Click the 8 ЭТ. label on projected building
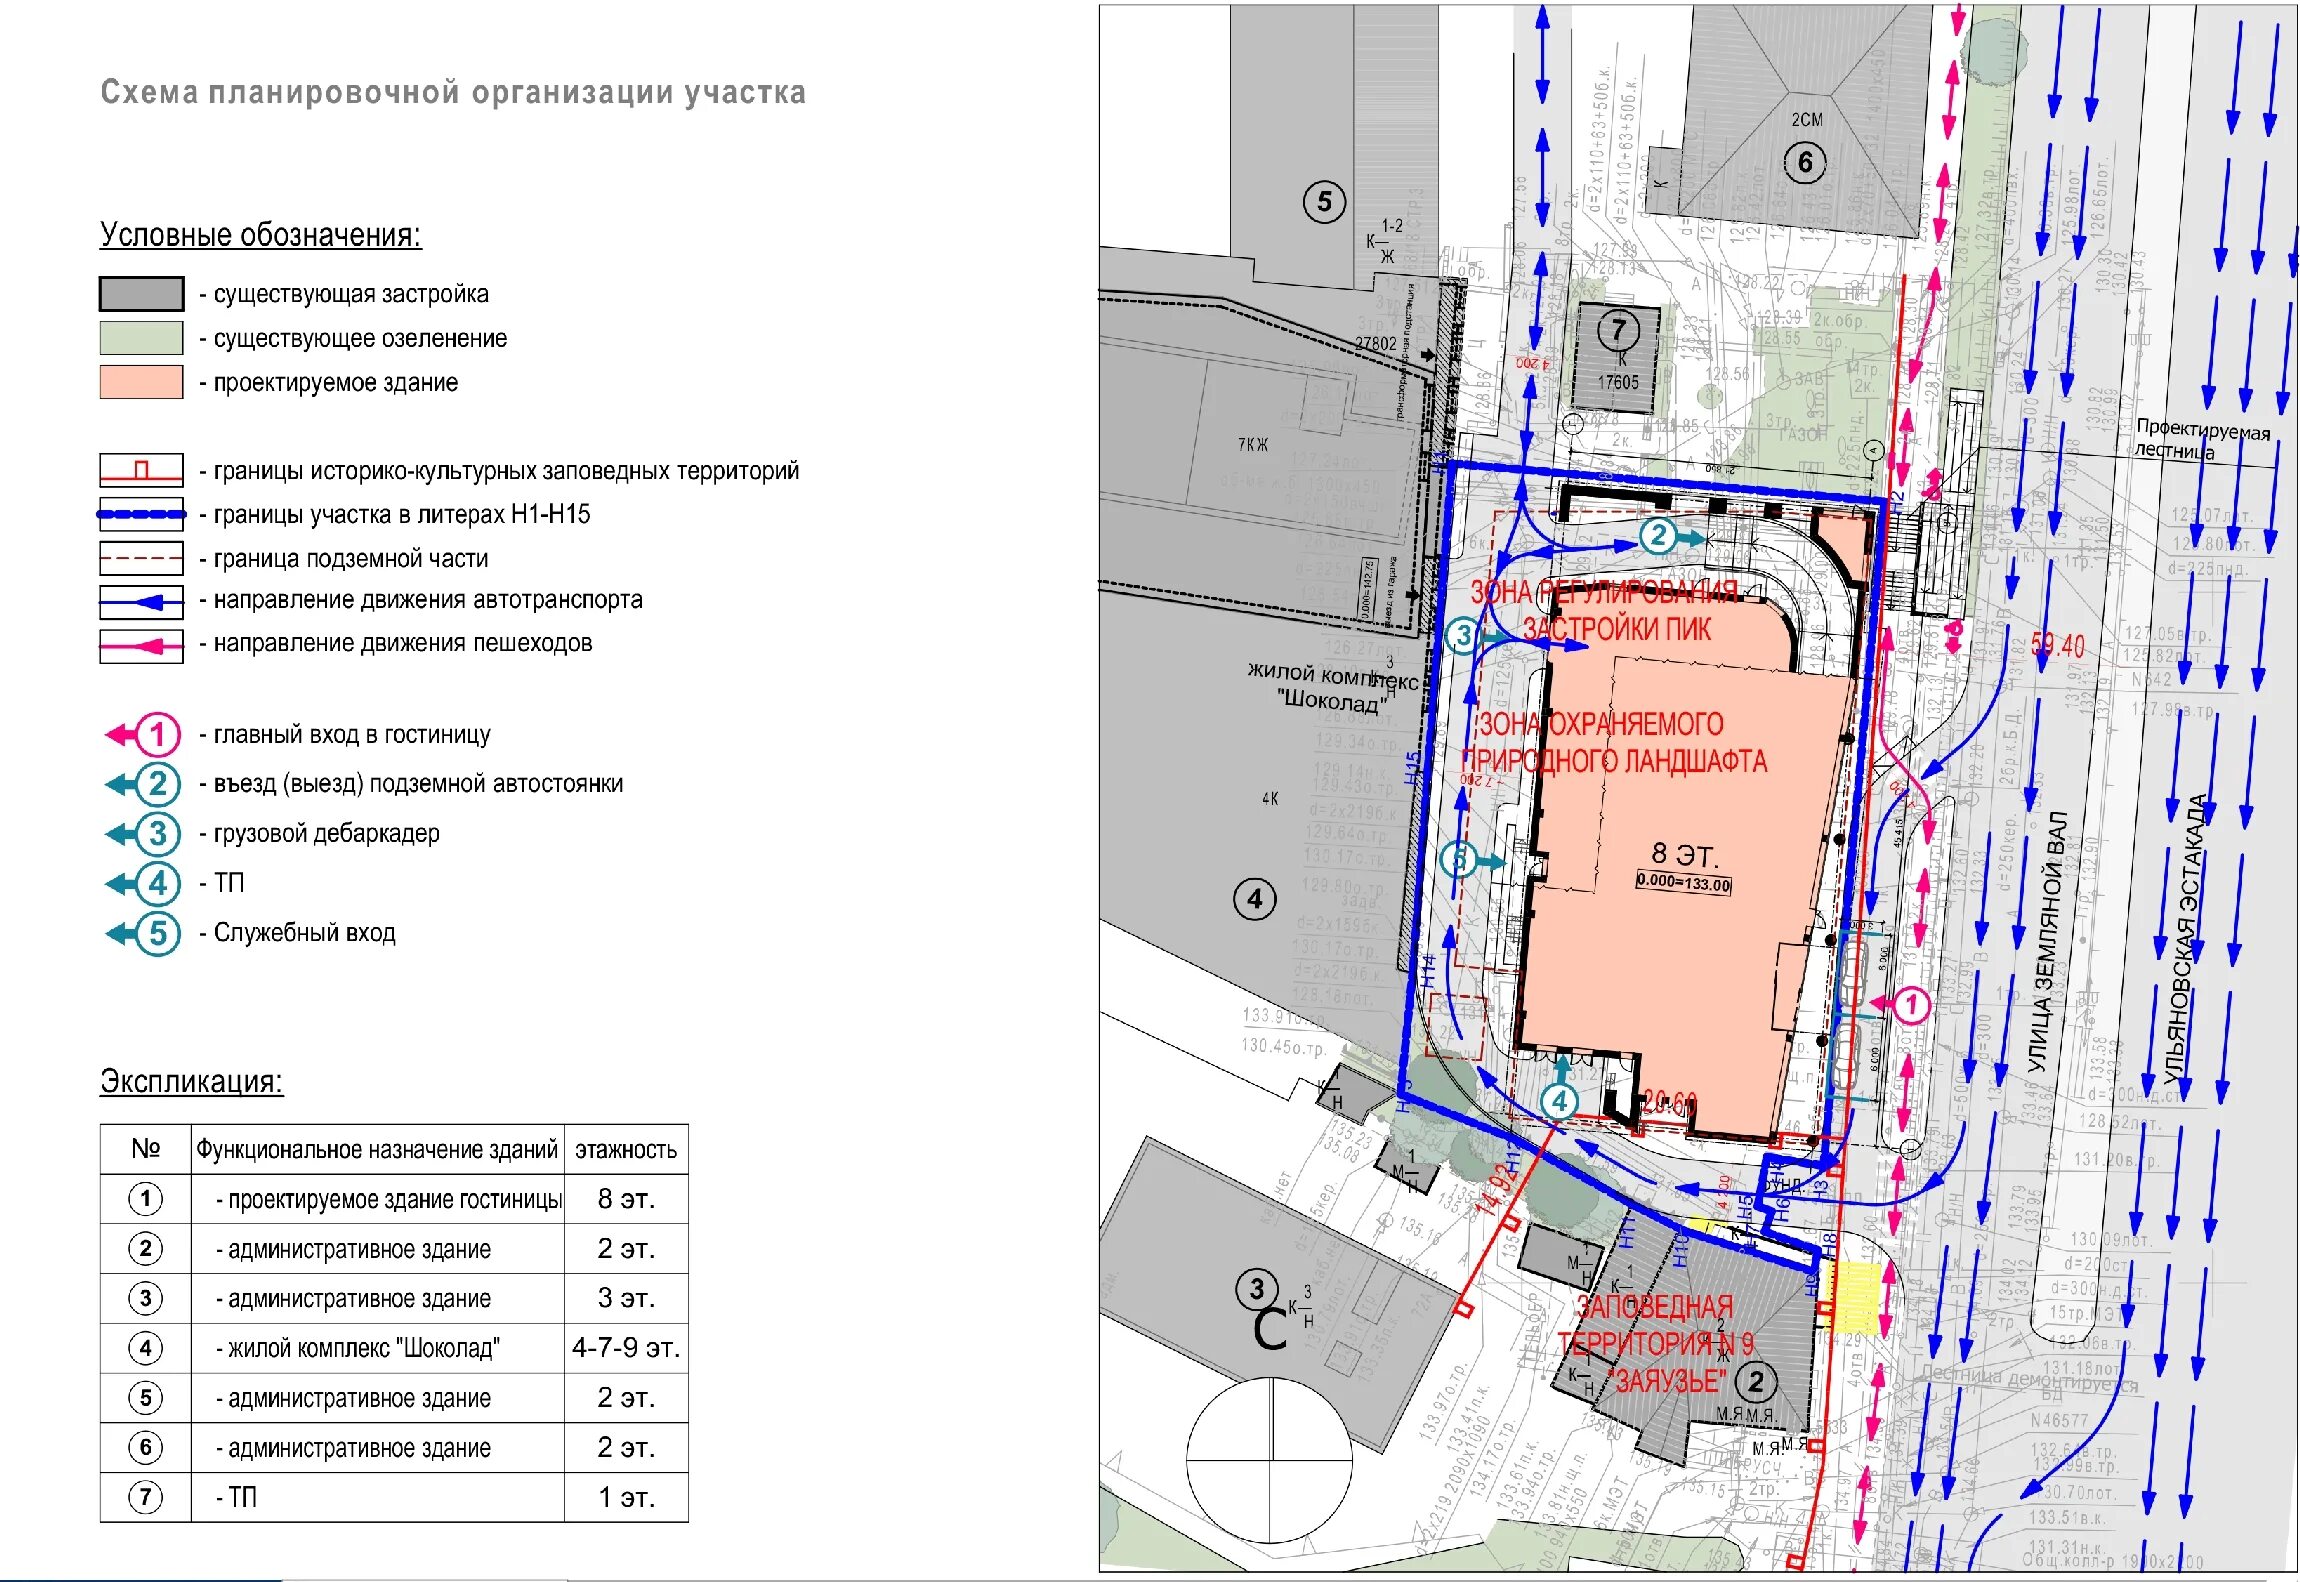 point(1683,854)
